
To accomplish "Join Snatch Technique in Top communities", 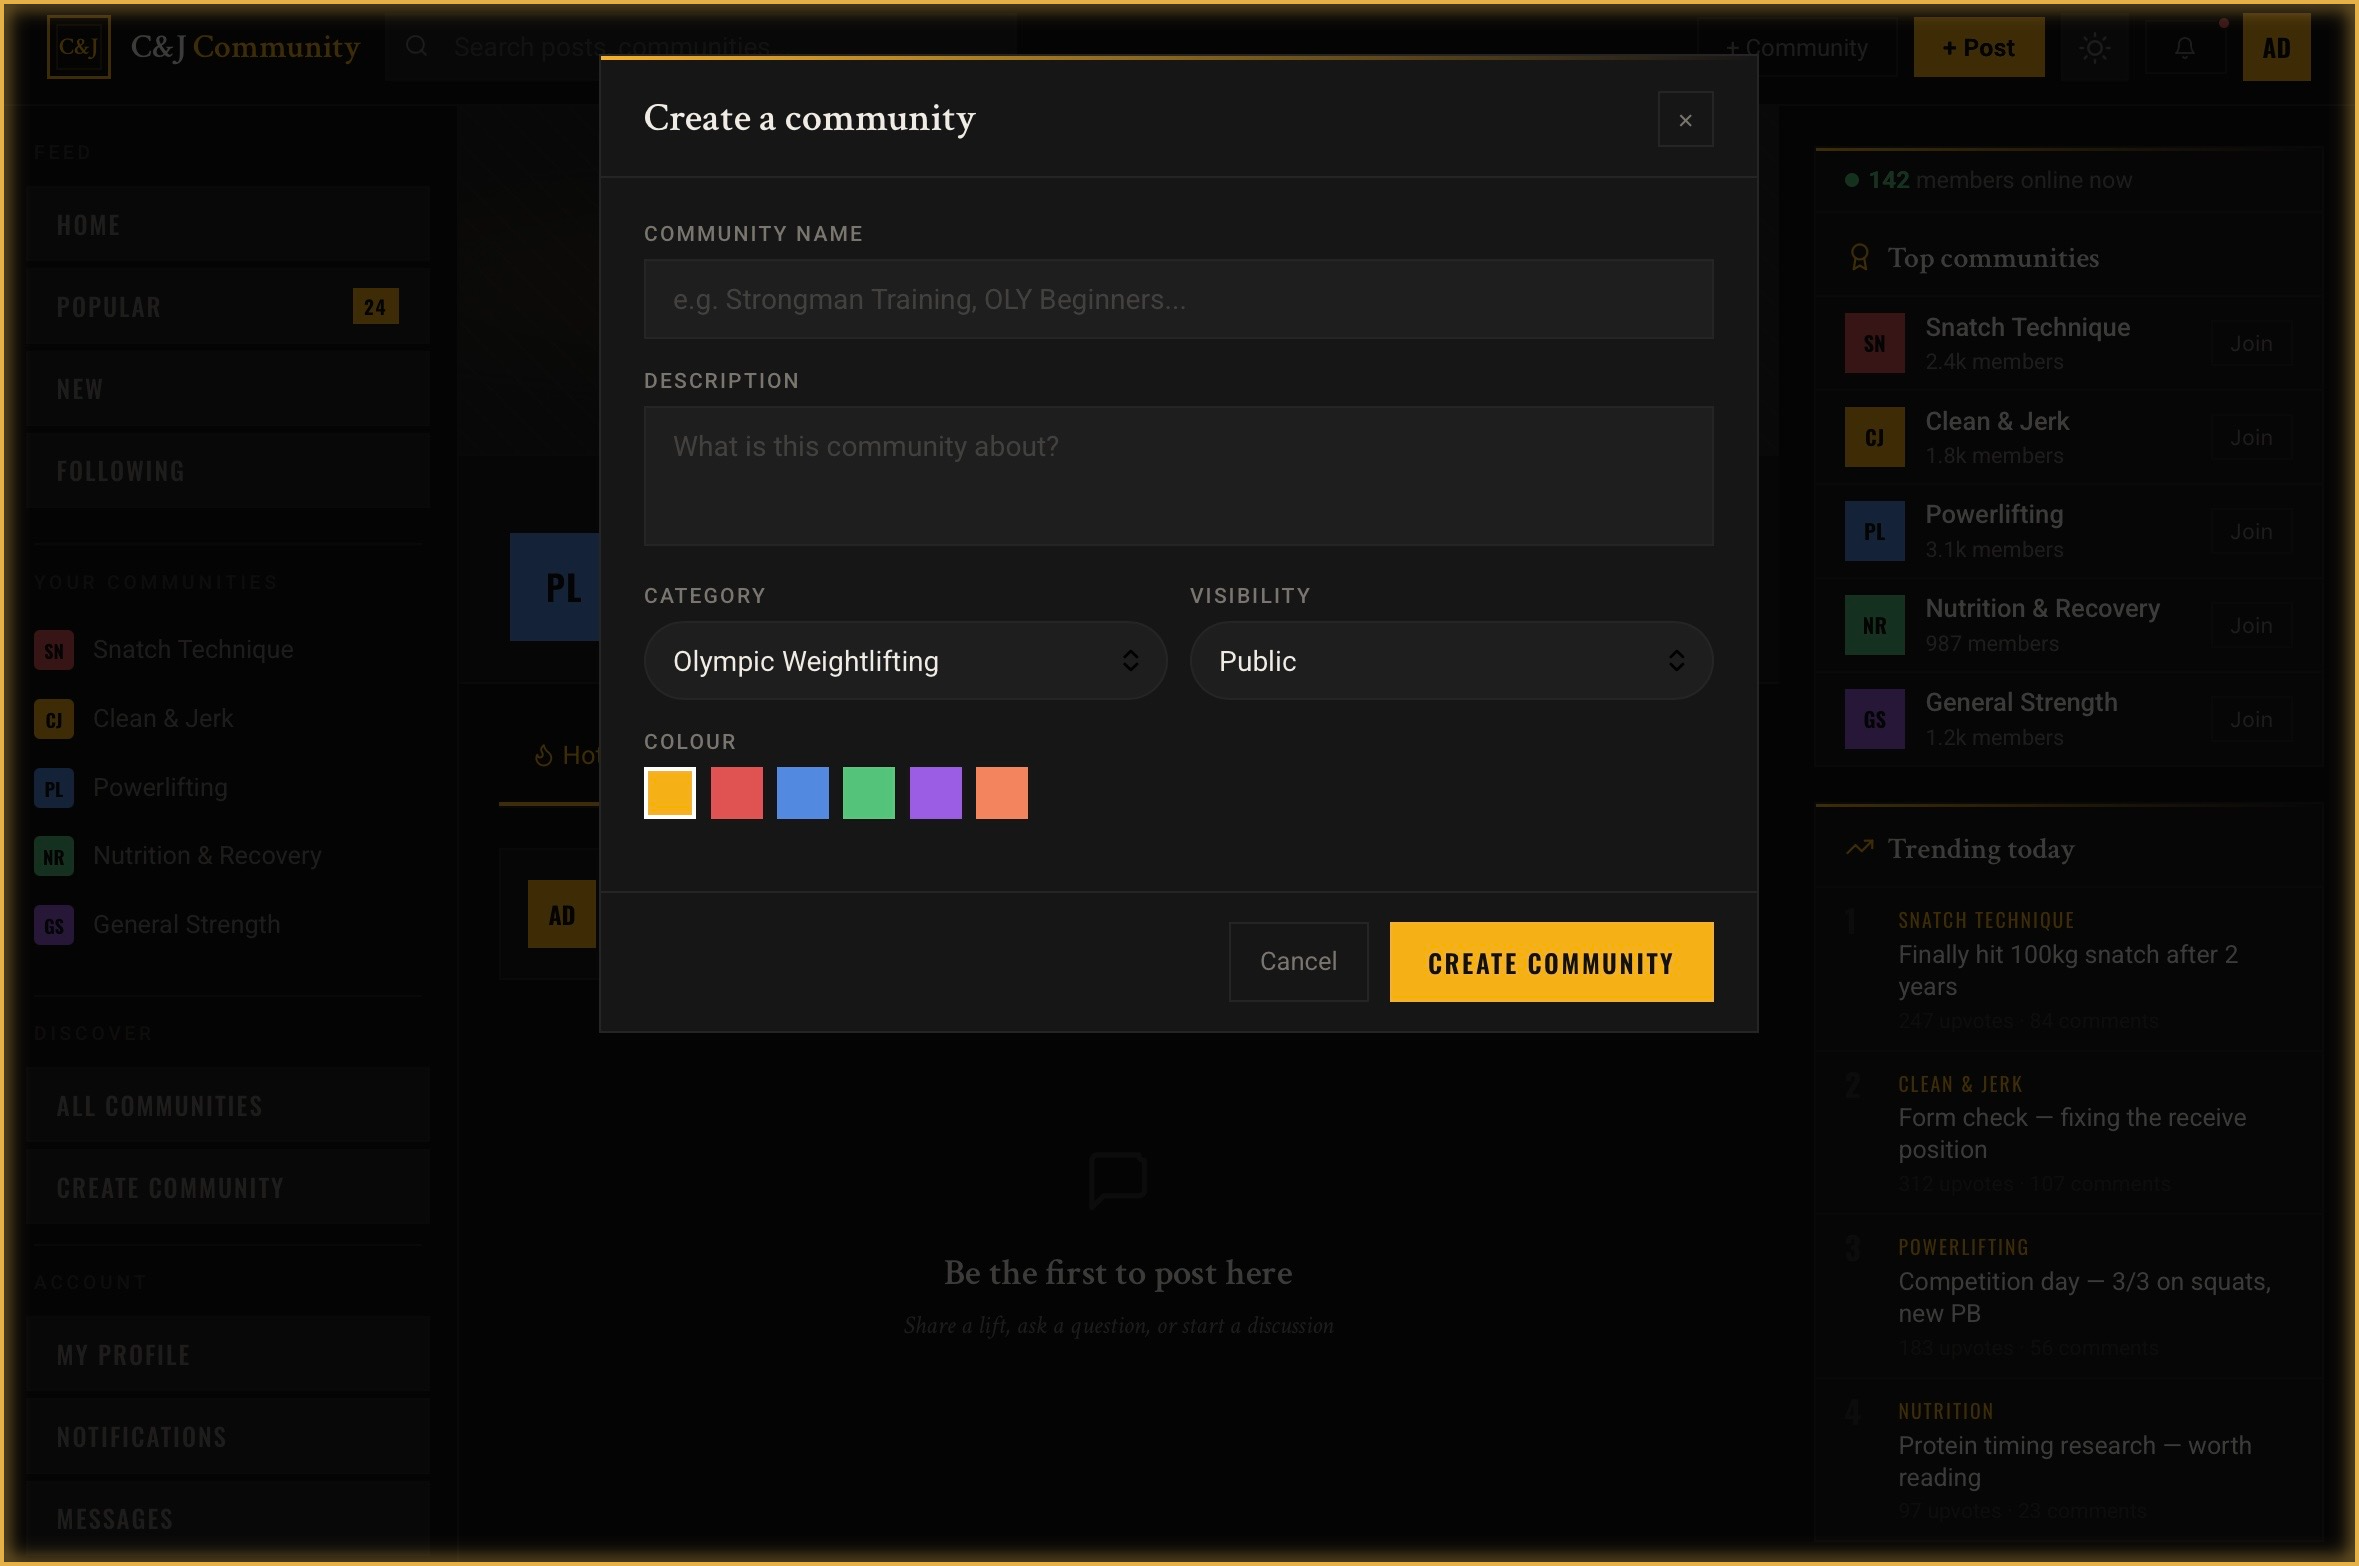I will [2251, 344].
